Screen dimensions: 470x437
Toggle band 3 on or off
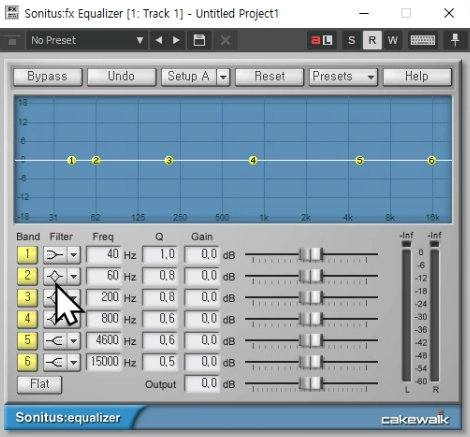tap(27, 297)
